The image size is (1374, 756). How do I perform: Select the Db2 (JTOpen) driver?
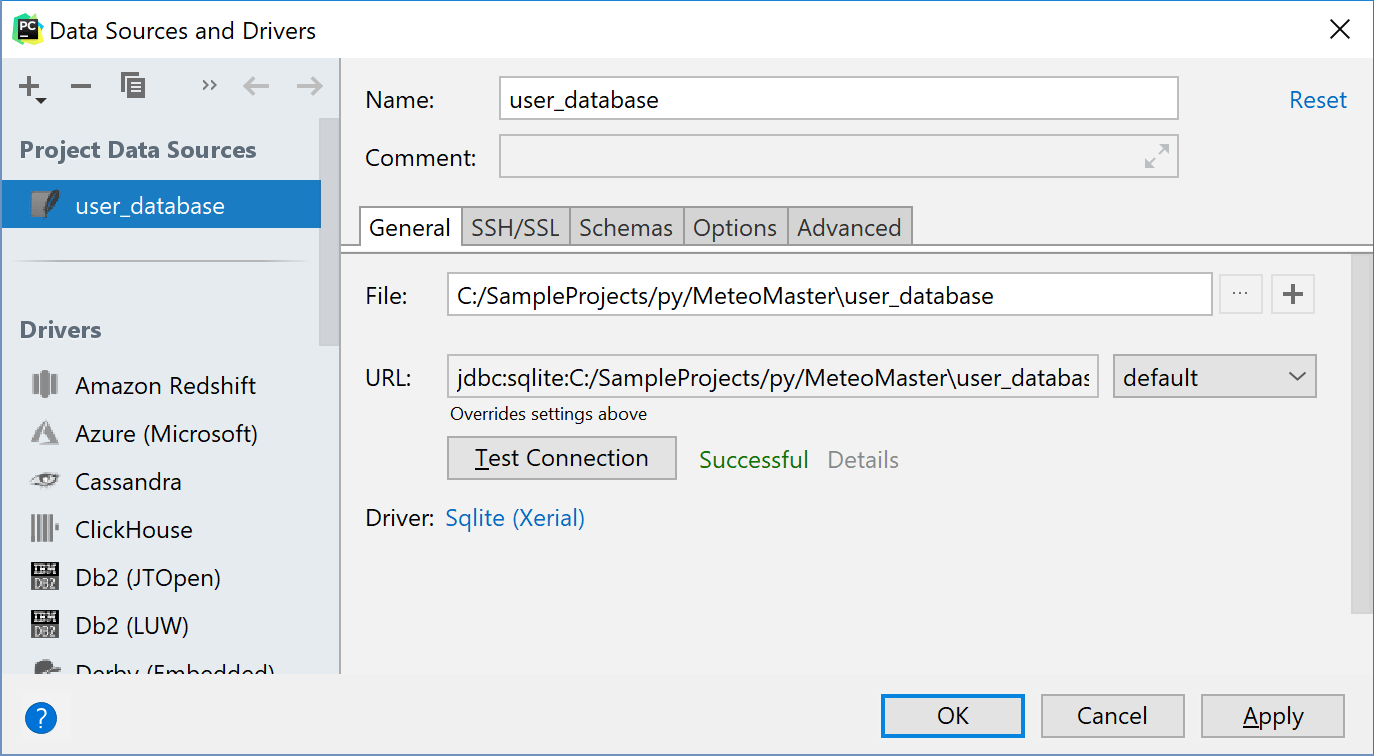point(147,577)
